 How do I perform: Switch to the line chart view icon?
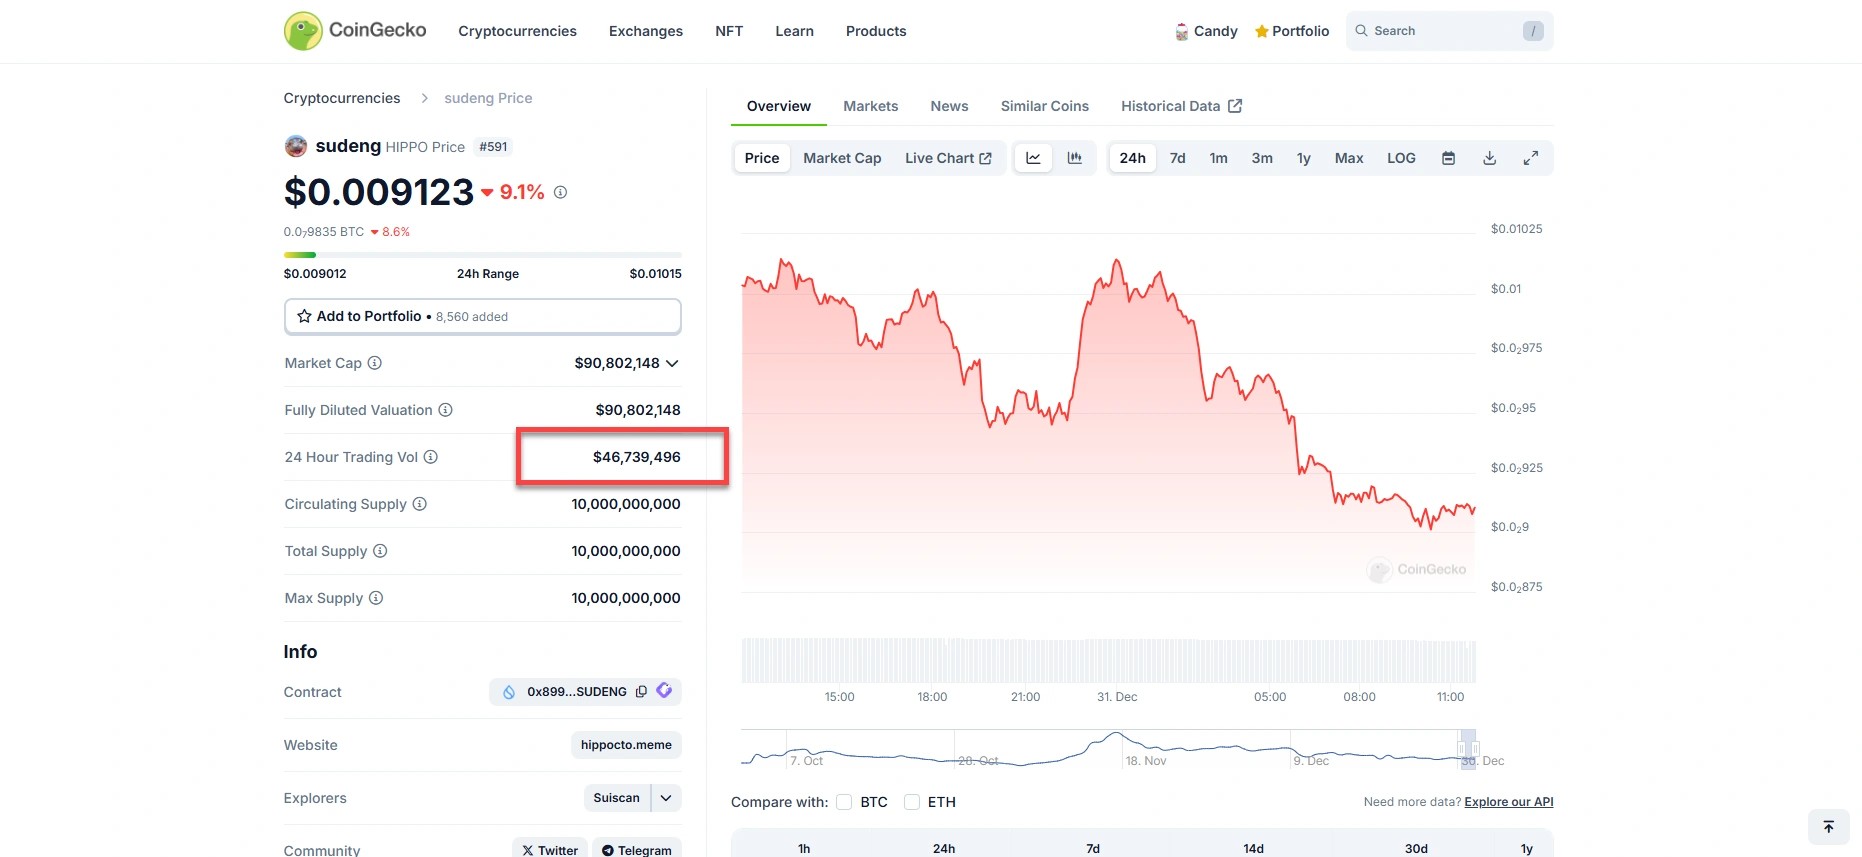pyautogui.click(x=1033, y=158)
